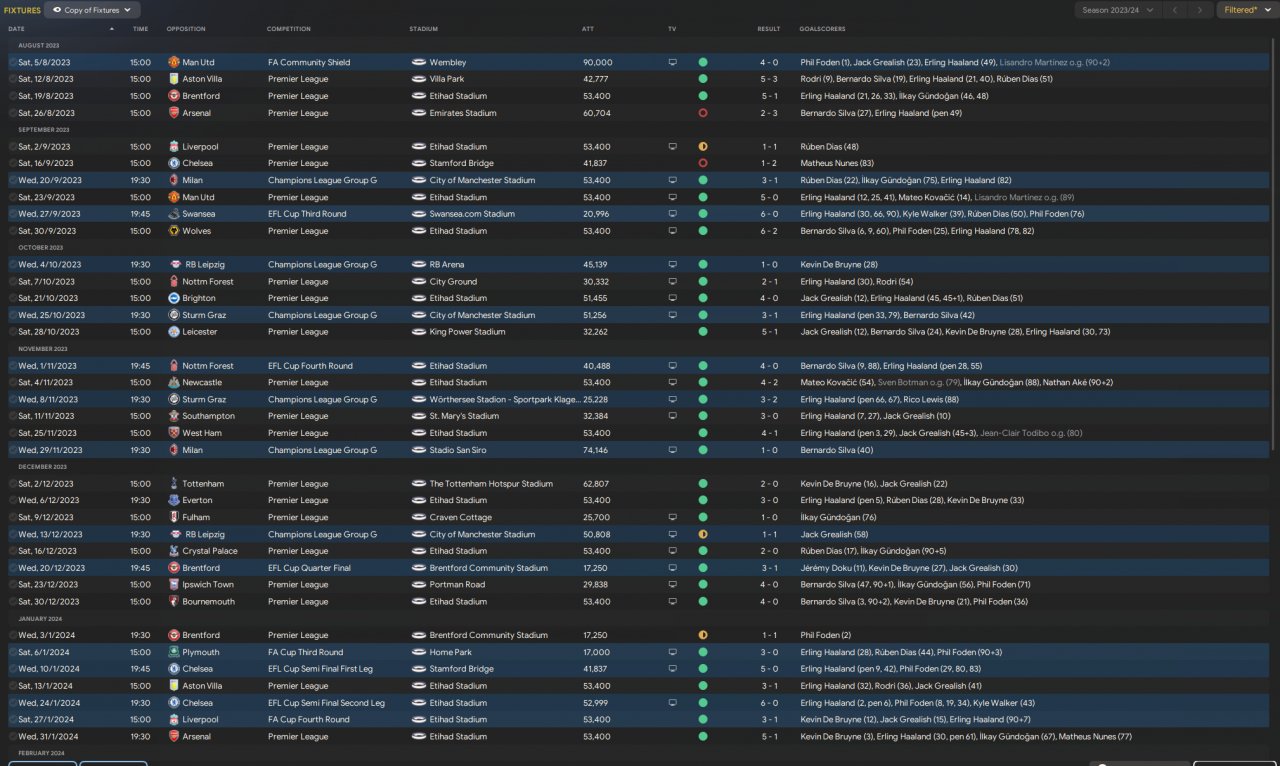Open the 1 - 2 result against Chelsea
The width and height of the screenshot is (1280, 766).
[769, 163]
